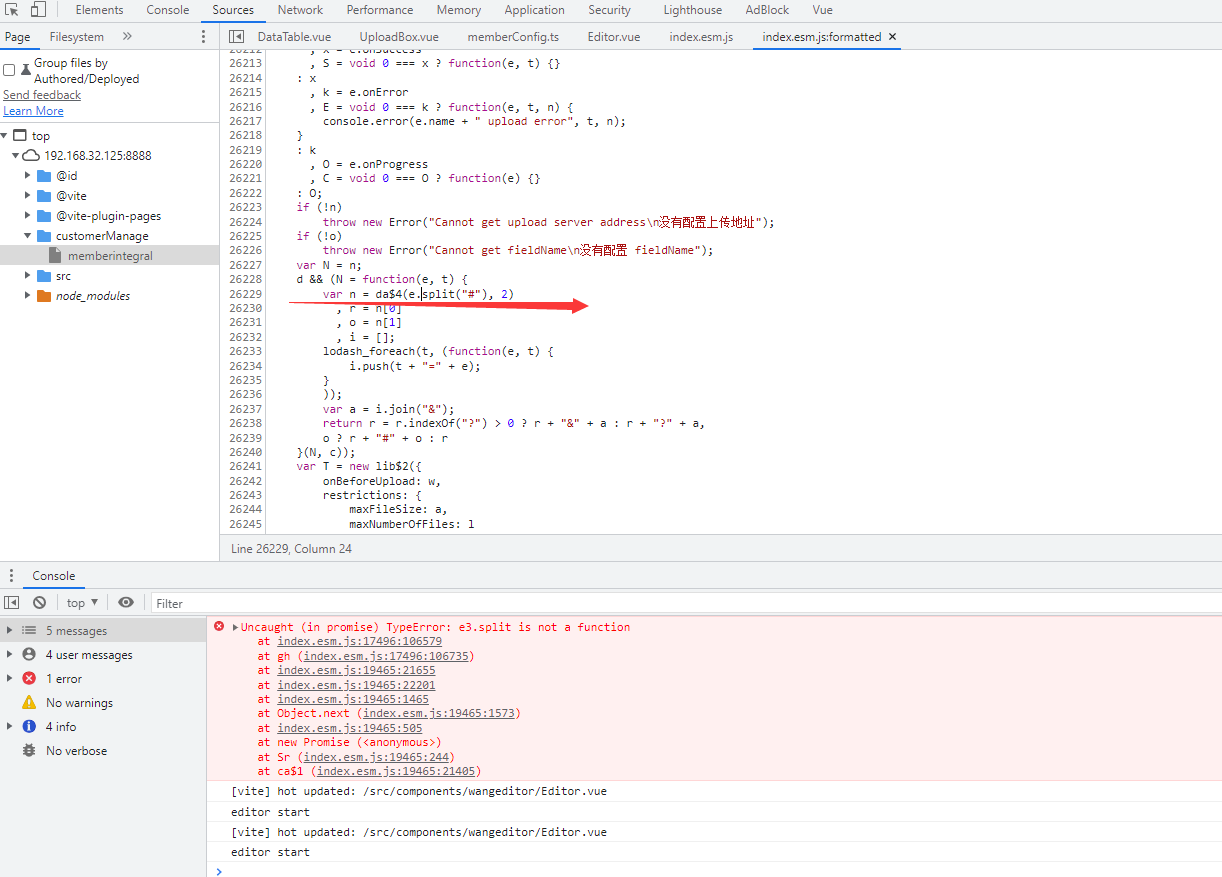Enable Group files by Authored/Deployed checkbox
The height and width of the screenshot is (877, 1222).
[9, 70]
